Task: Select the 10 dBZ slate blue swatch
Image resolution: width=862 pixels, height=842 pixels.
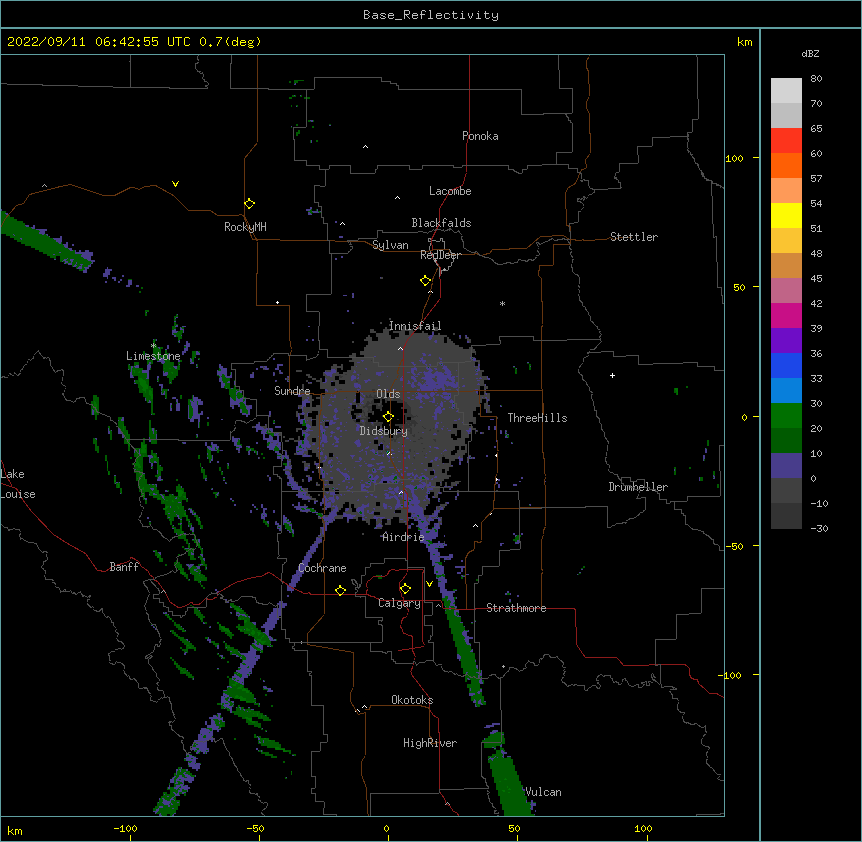Action: pos(786,465)
